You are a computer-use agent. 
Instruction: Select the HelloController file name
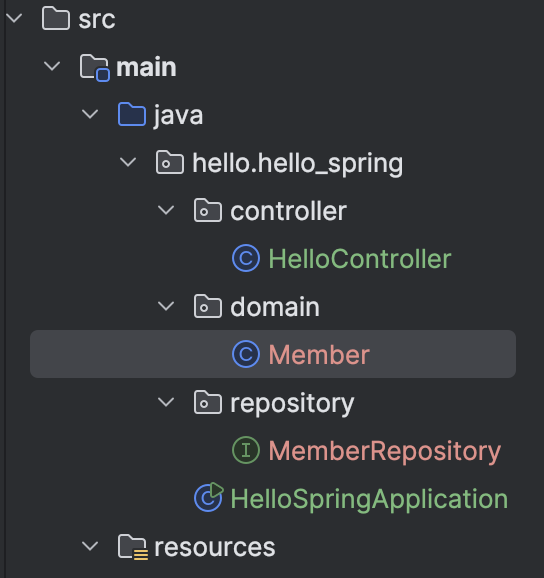click(x=360, y=259)
